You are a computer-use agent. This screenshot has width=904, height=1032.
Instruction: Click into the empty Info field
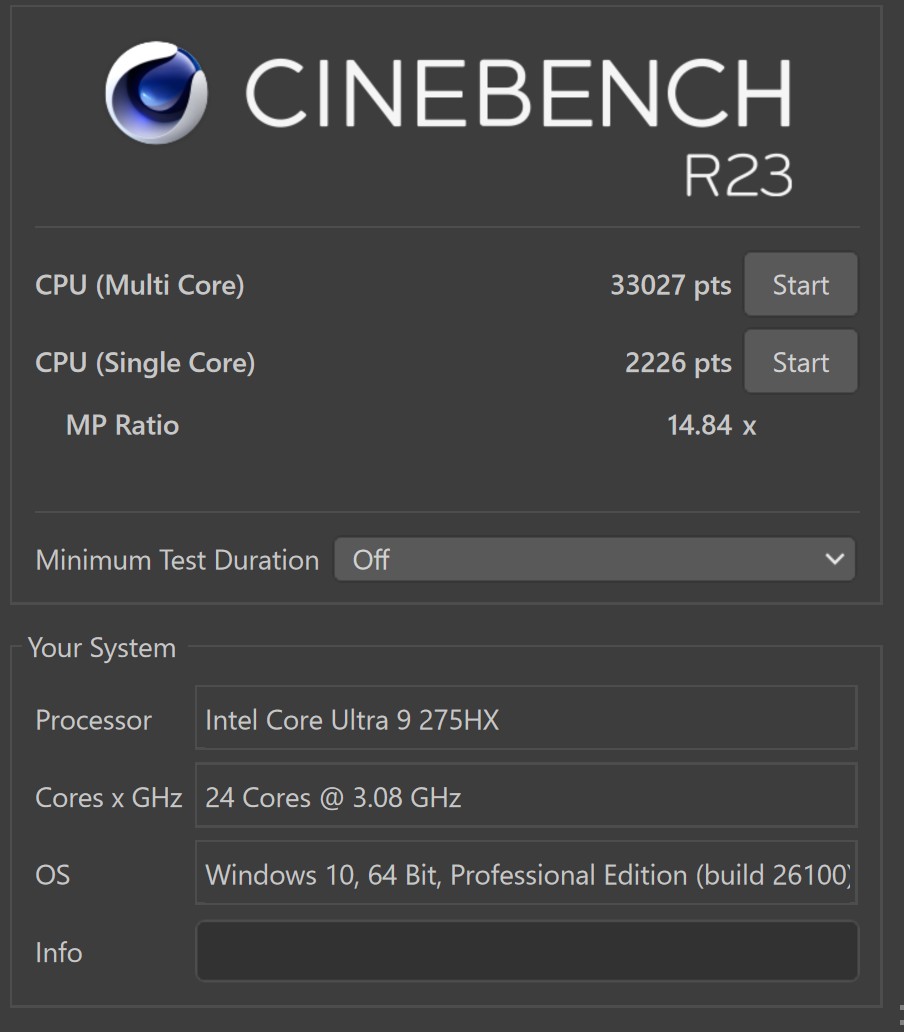click(x=526, y=951)
